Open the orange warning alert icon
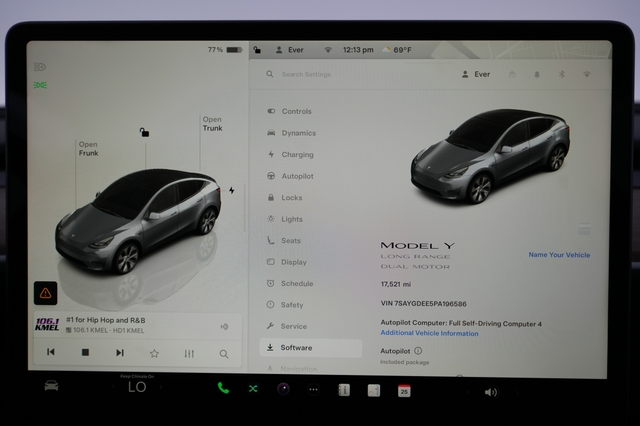This screenshot has height=426, width=640. (45, 293)
